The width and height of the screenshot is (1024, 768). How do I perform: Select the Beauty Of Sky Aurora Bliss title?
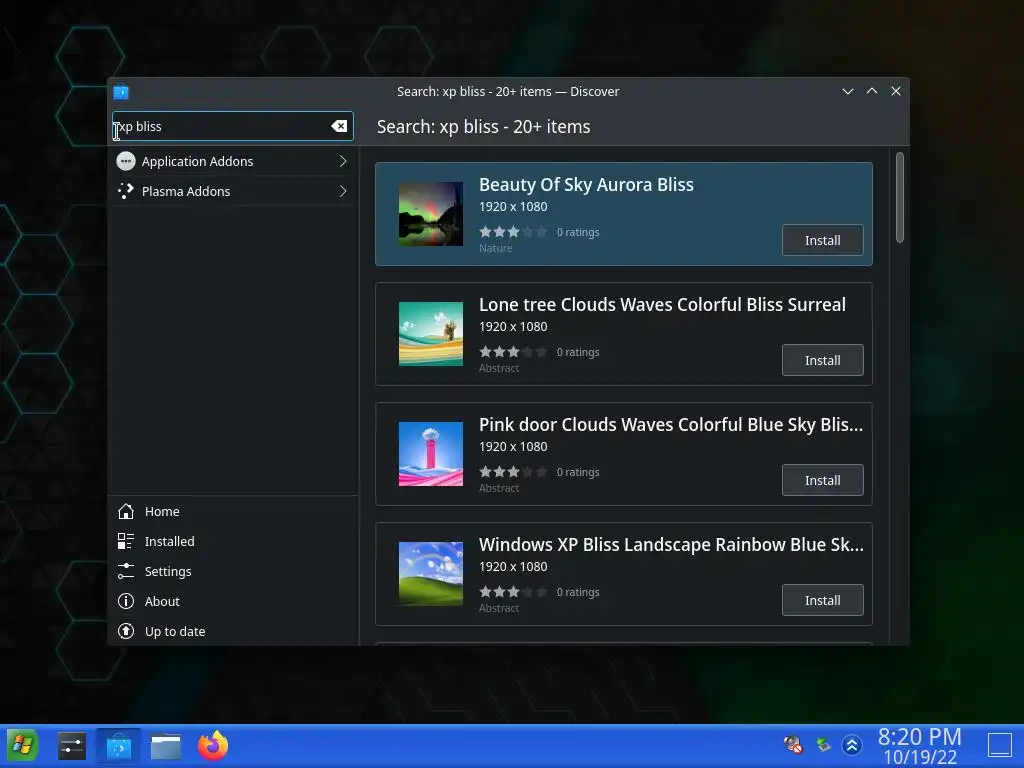pyautogui.click(x=586, y=185)
